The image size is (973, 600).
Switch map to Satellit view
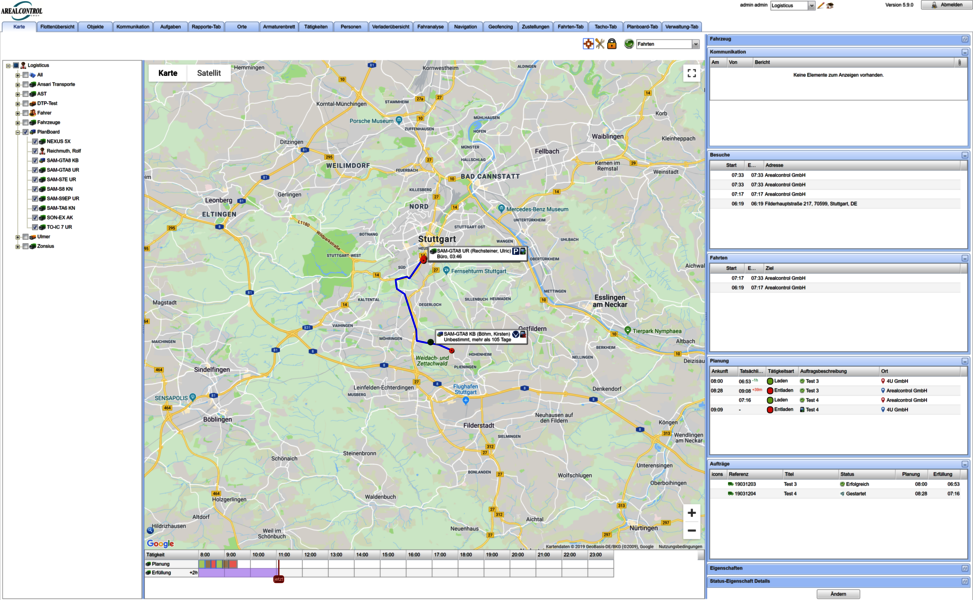coord(208,73)
